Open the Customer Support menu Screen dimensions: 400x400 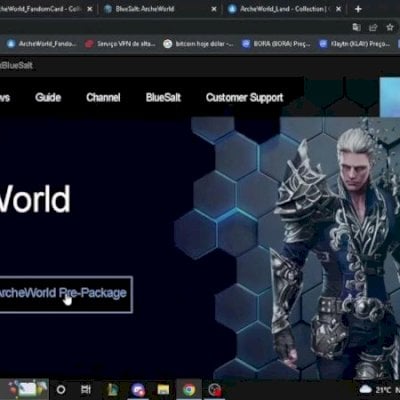(x=244, y=98)
